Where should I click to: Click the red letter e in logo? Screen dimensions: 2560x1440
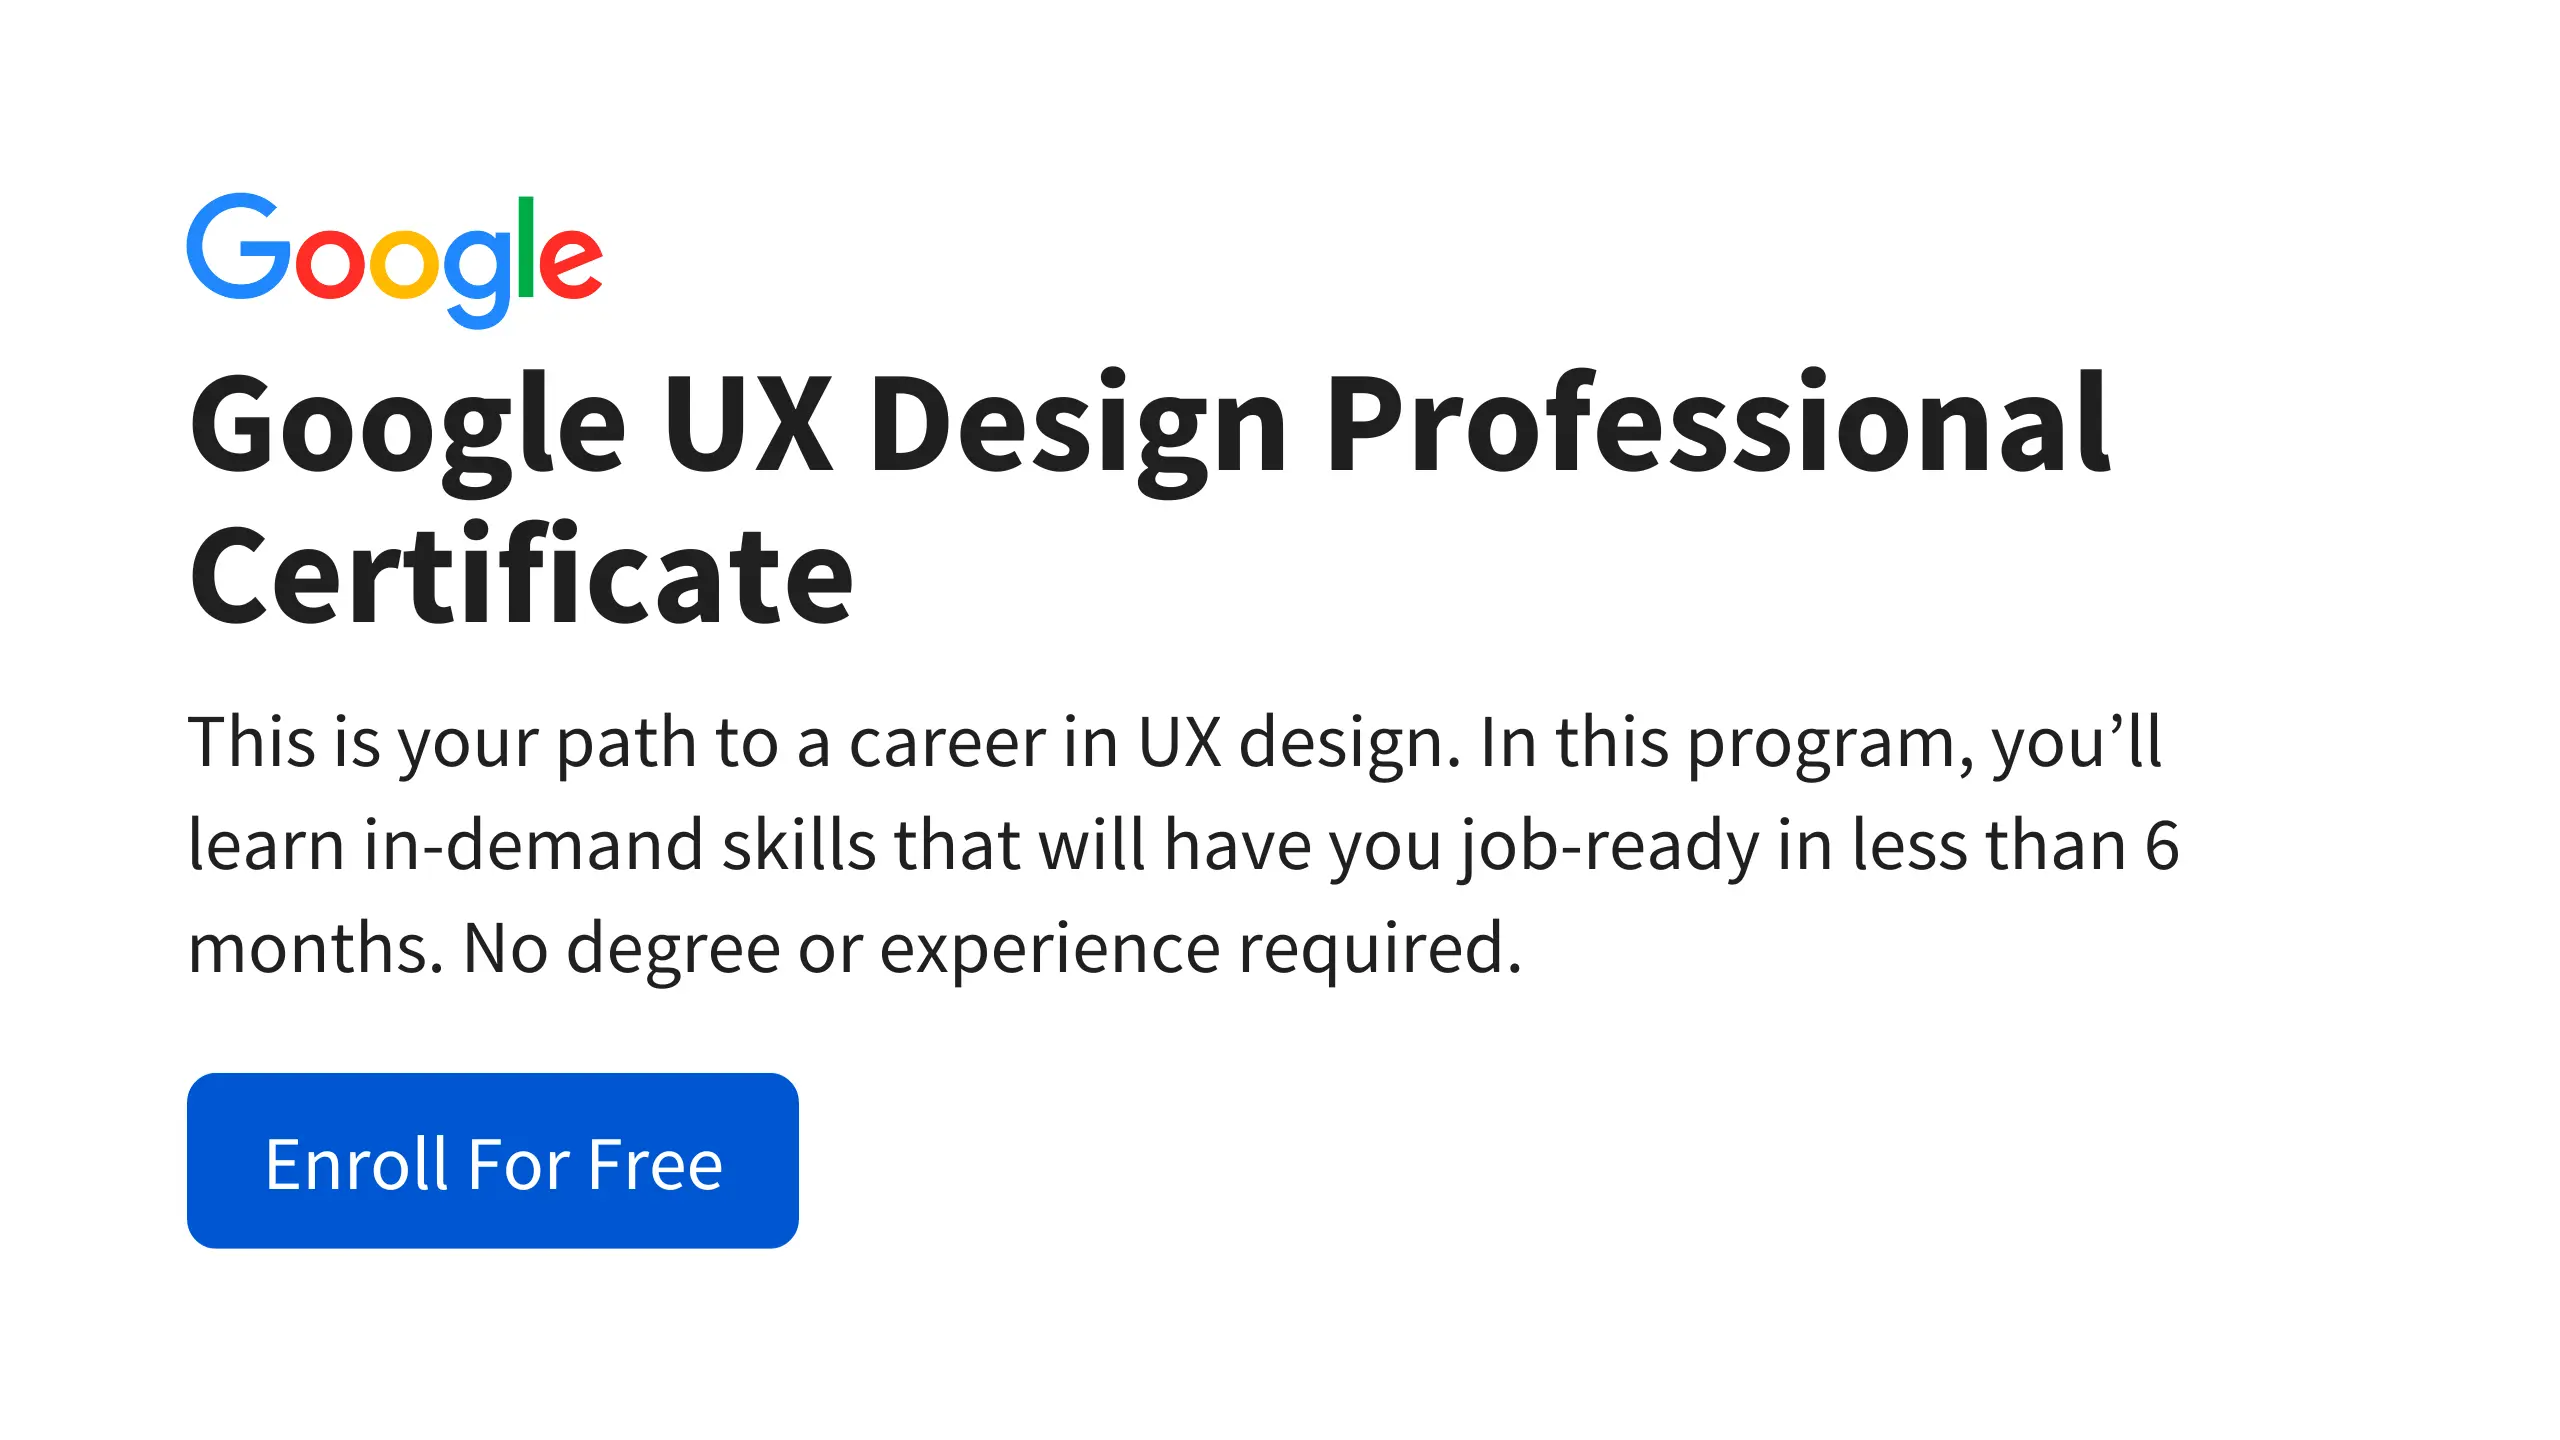tap(571, 262)
